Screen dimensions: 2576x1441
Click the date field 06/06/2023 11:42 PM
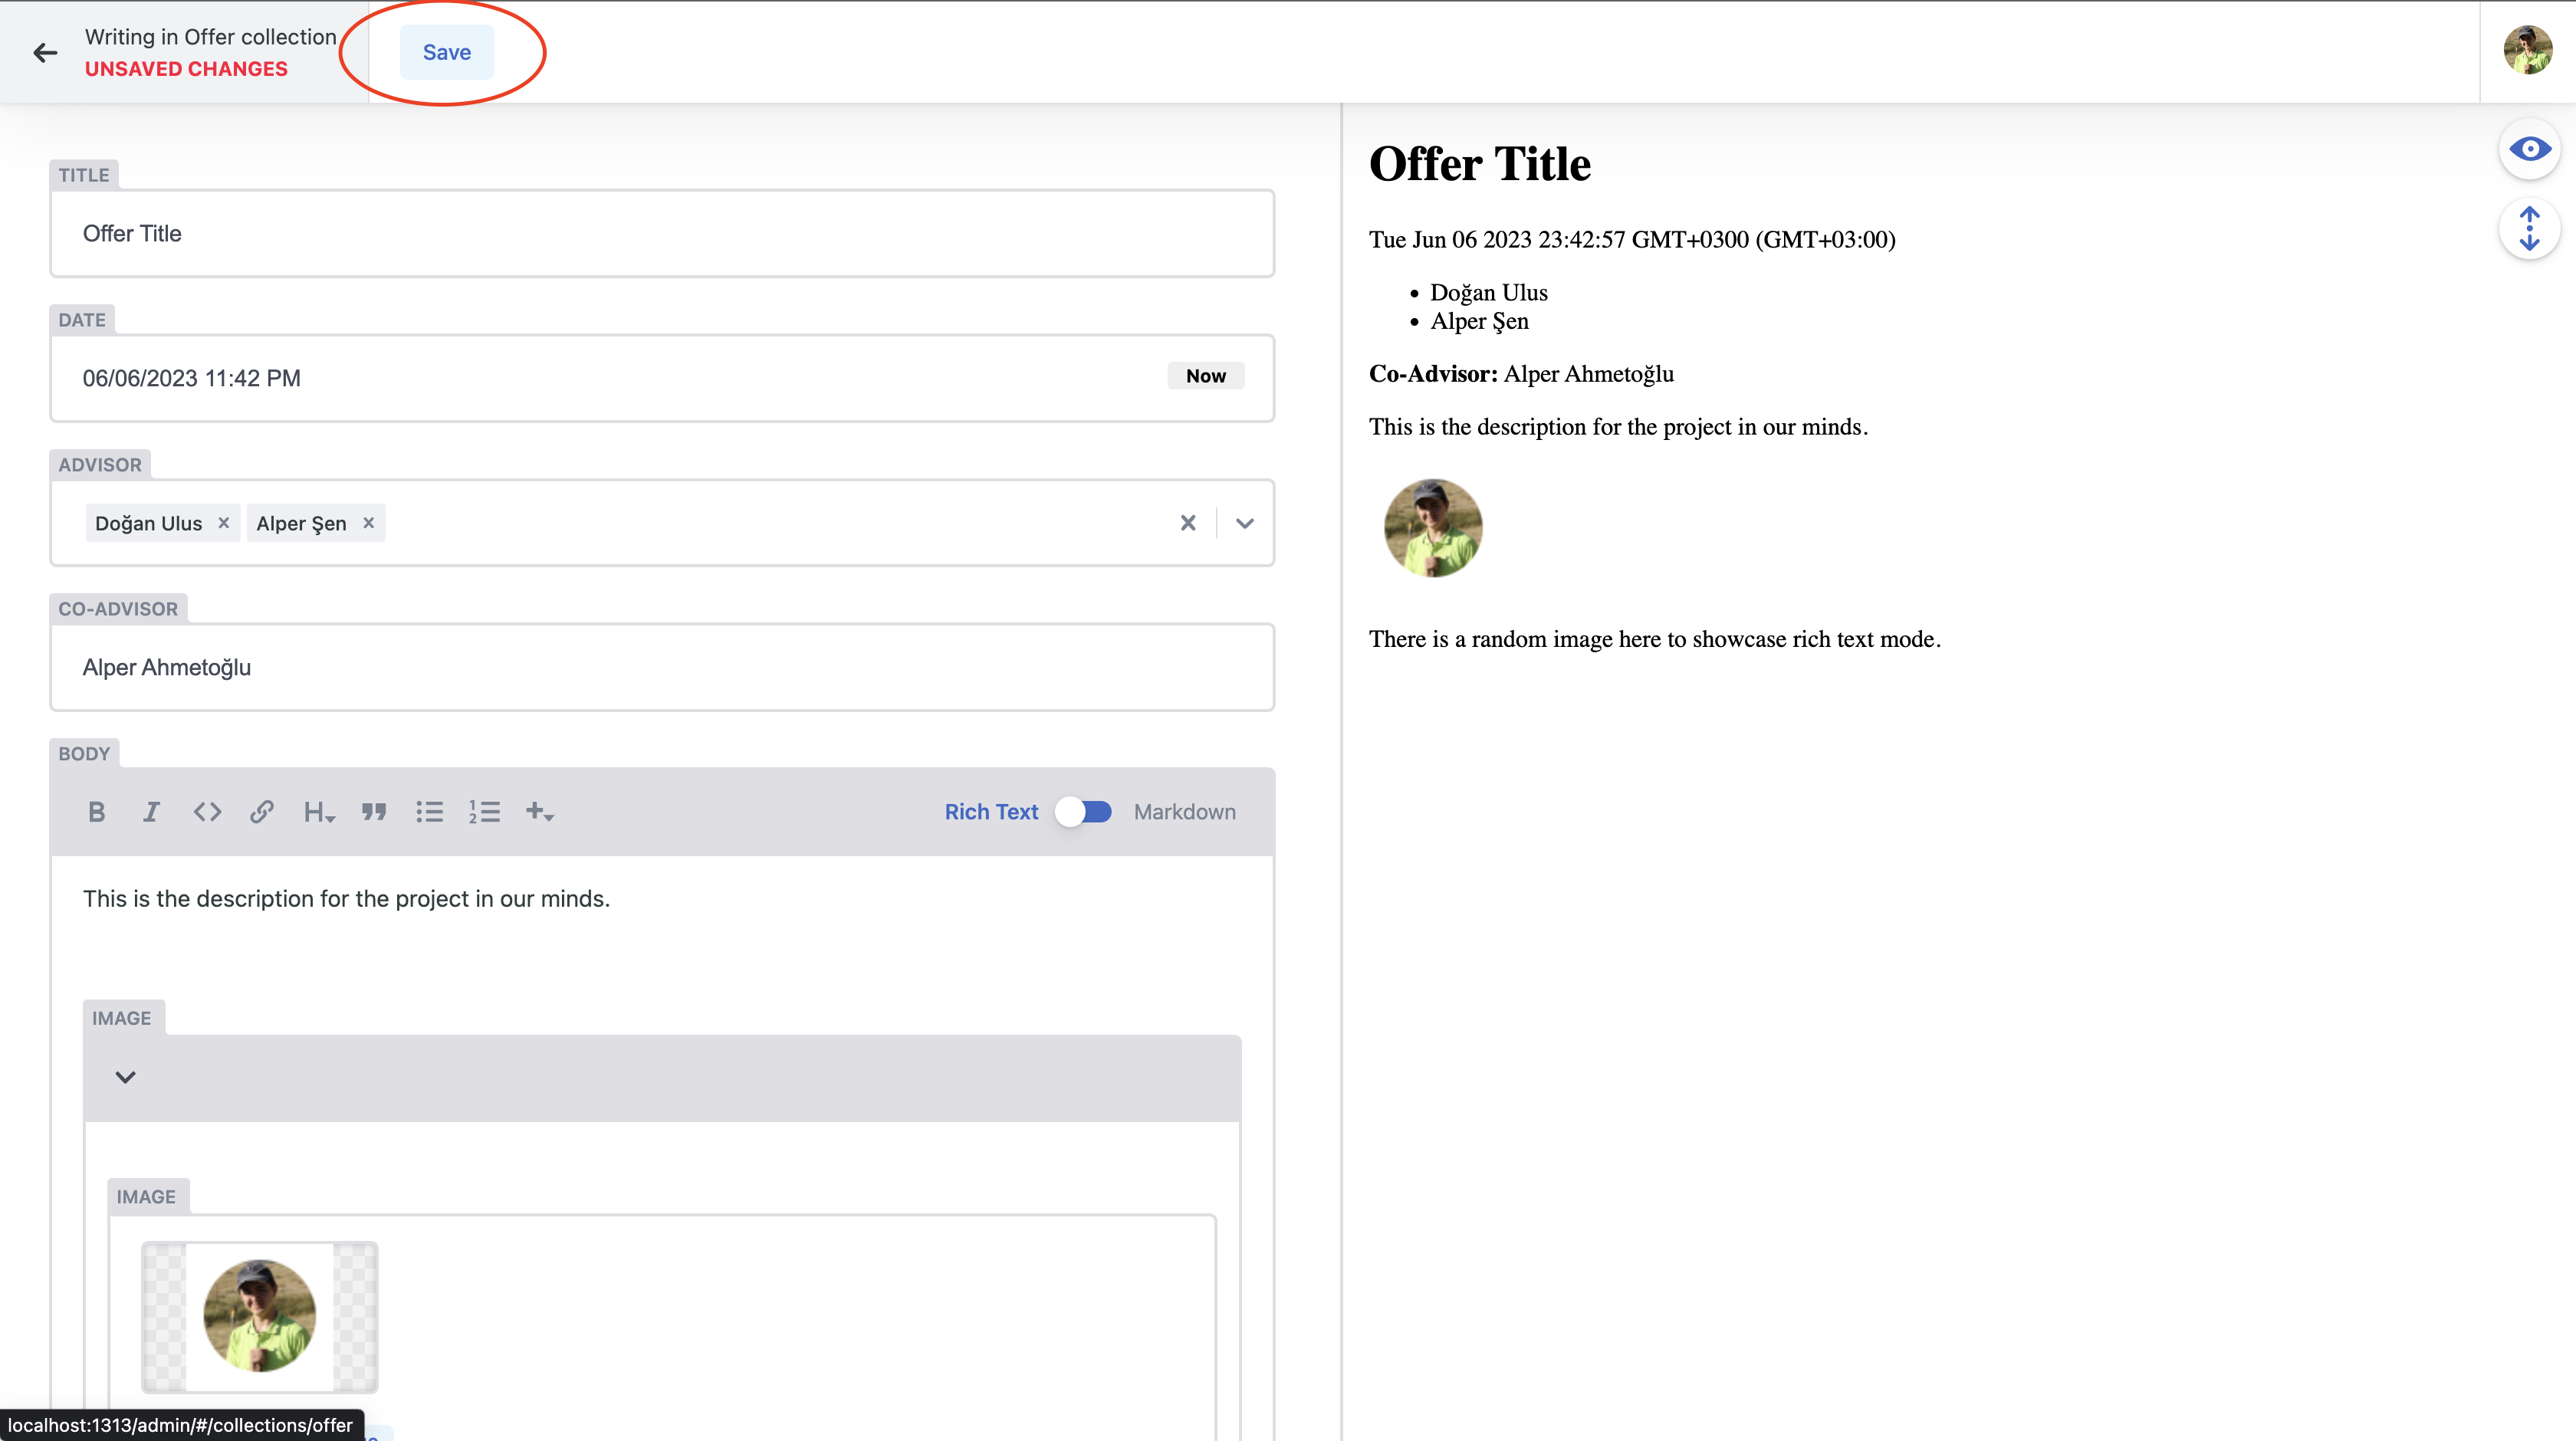662,378
